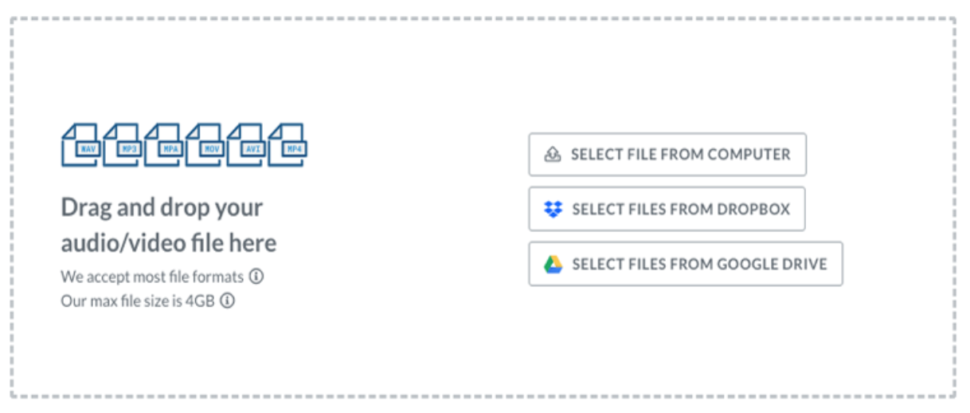Click the WAV file format icon
The width and height of the screenshot is (970, 413).
[x=80, y=145]
